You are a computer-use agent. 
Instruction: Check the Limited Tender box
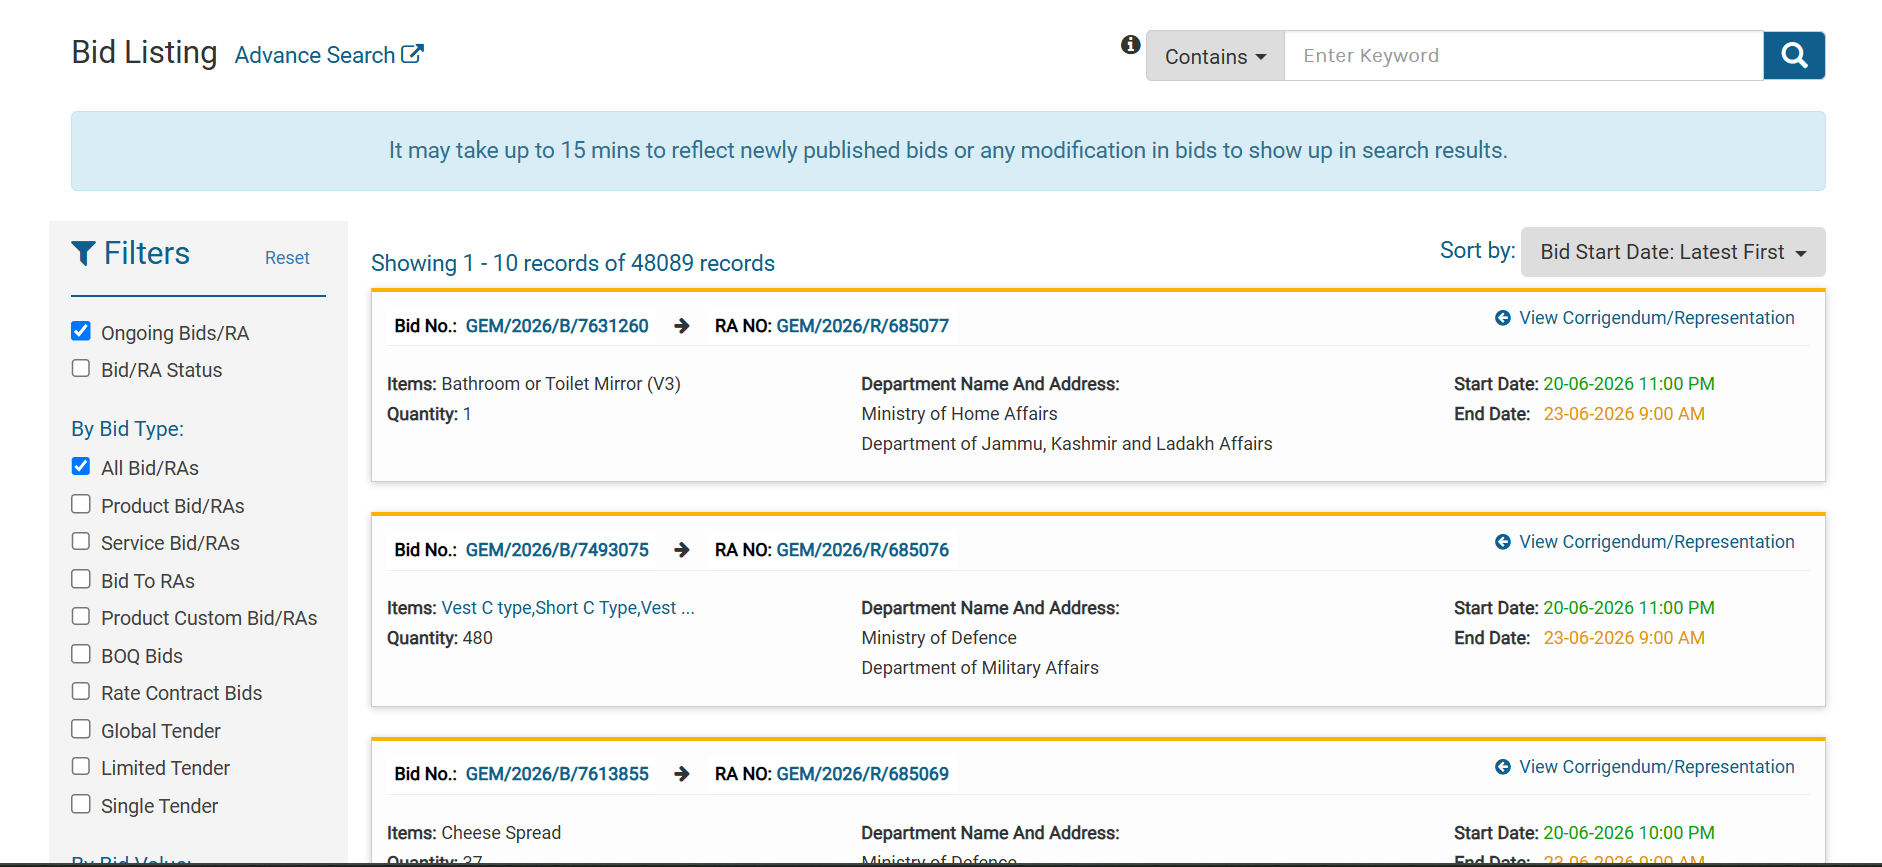pyautogui.click(x=81, y=766)
